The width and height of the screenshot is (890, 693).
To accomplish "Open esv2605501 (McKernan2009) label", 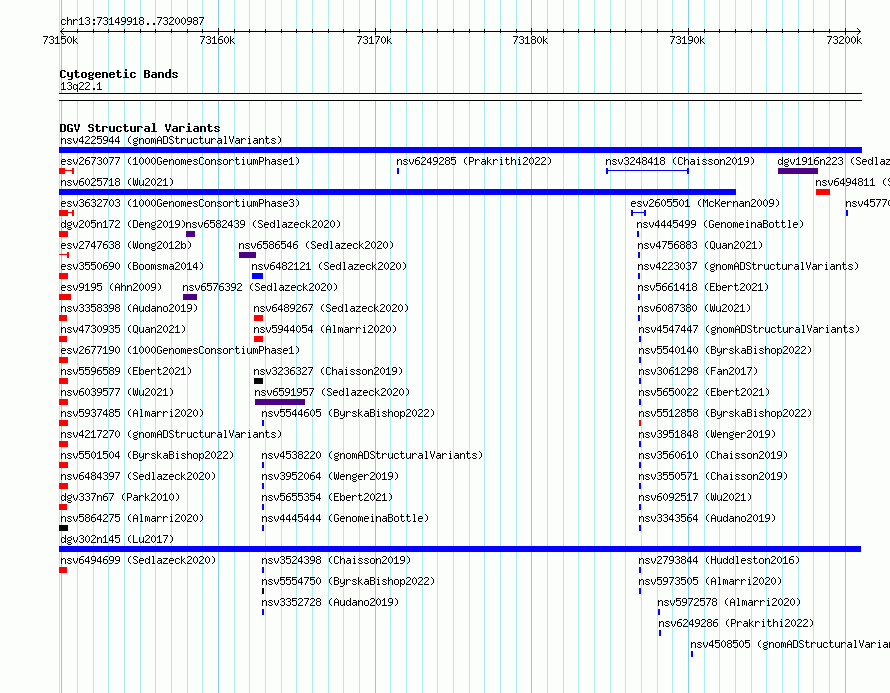I will coord(705,203).
